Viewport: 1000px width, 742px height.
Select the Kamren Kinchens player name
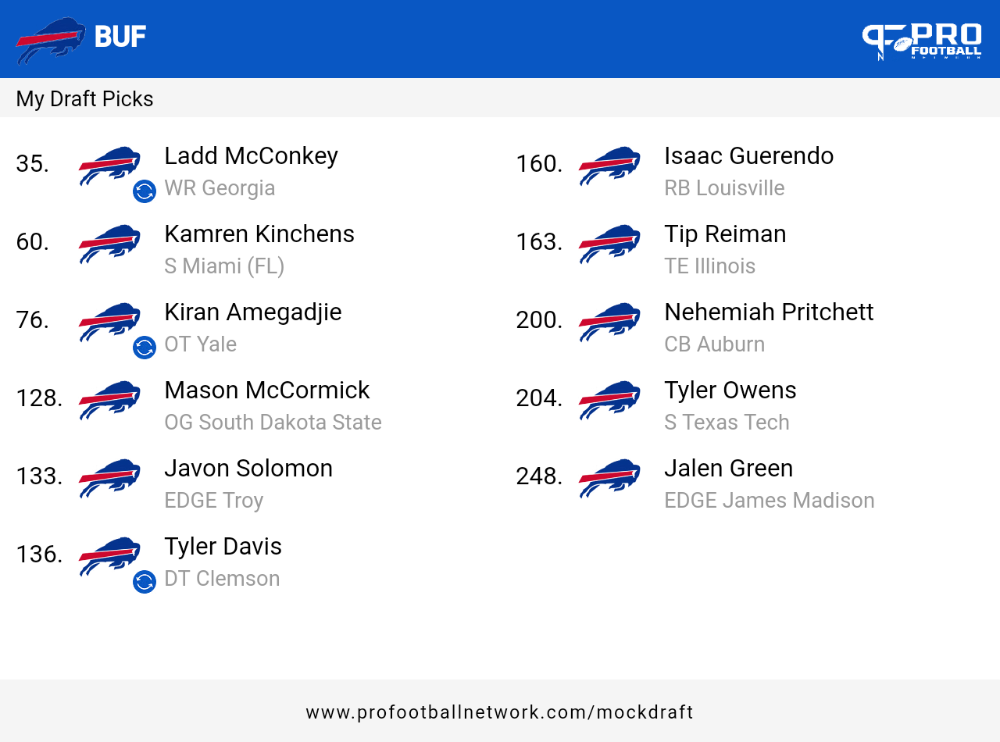[x=259, y=234]
